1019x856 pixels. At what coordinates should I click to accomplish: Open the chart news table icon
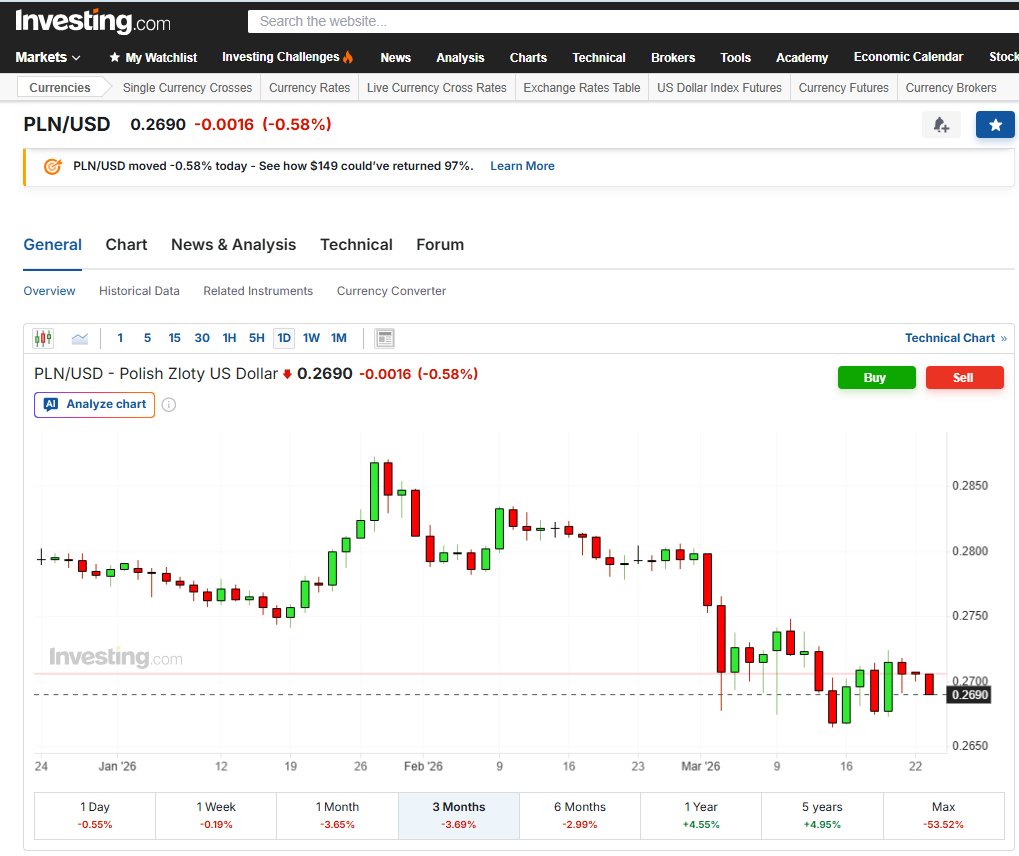coord(385,338)
